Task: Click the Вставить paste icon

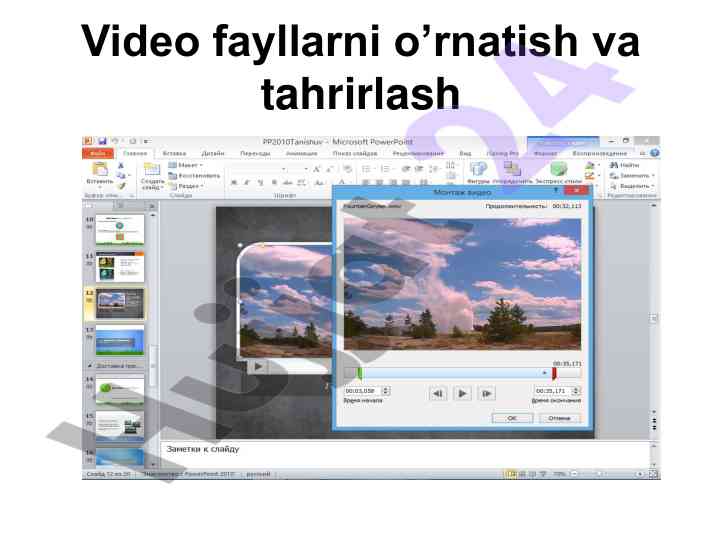Action: point(98,169)
